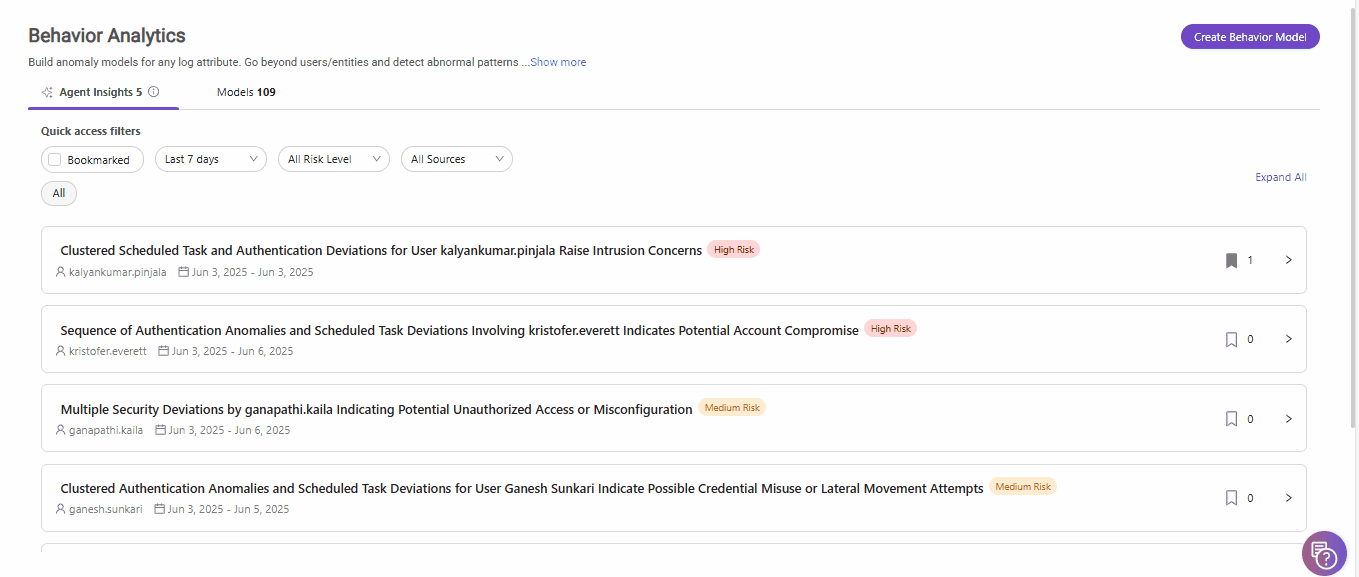1359x577 pixels.
Task: Click the Create Behavior Model button
Action: pyautogui.click(x=1250, y=37)
